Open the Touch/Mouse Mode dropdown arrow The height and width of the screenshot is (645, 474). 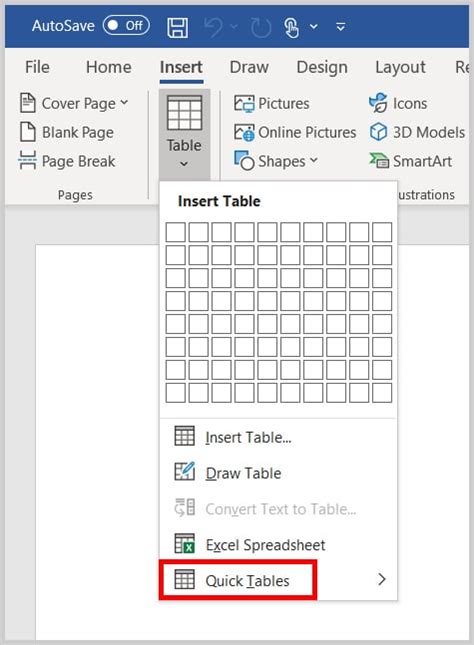pyautogui.click(x=314, y=27)
